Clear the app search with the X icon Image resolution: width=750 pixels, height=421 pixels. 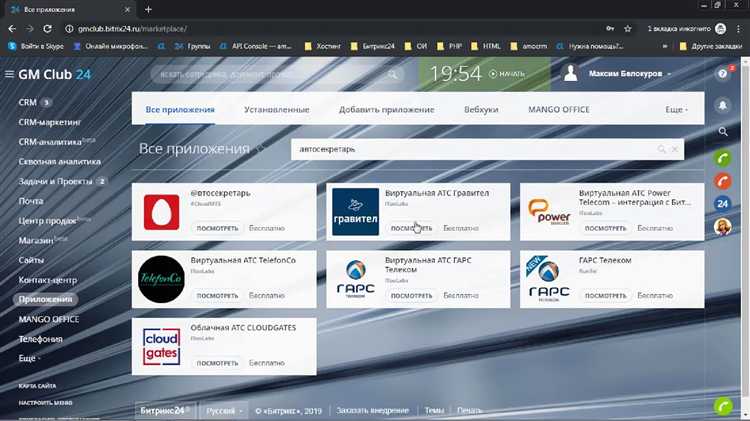pos(674,149)
